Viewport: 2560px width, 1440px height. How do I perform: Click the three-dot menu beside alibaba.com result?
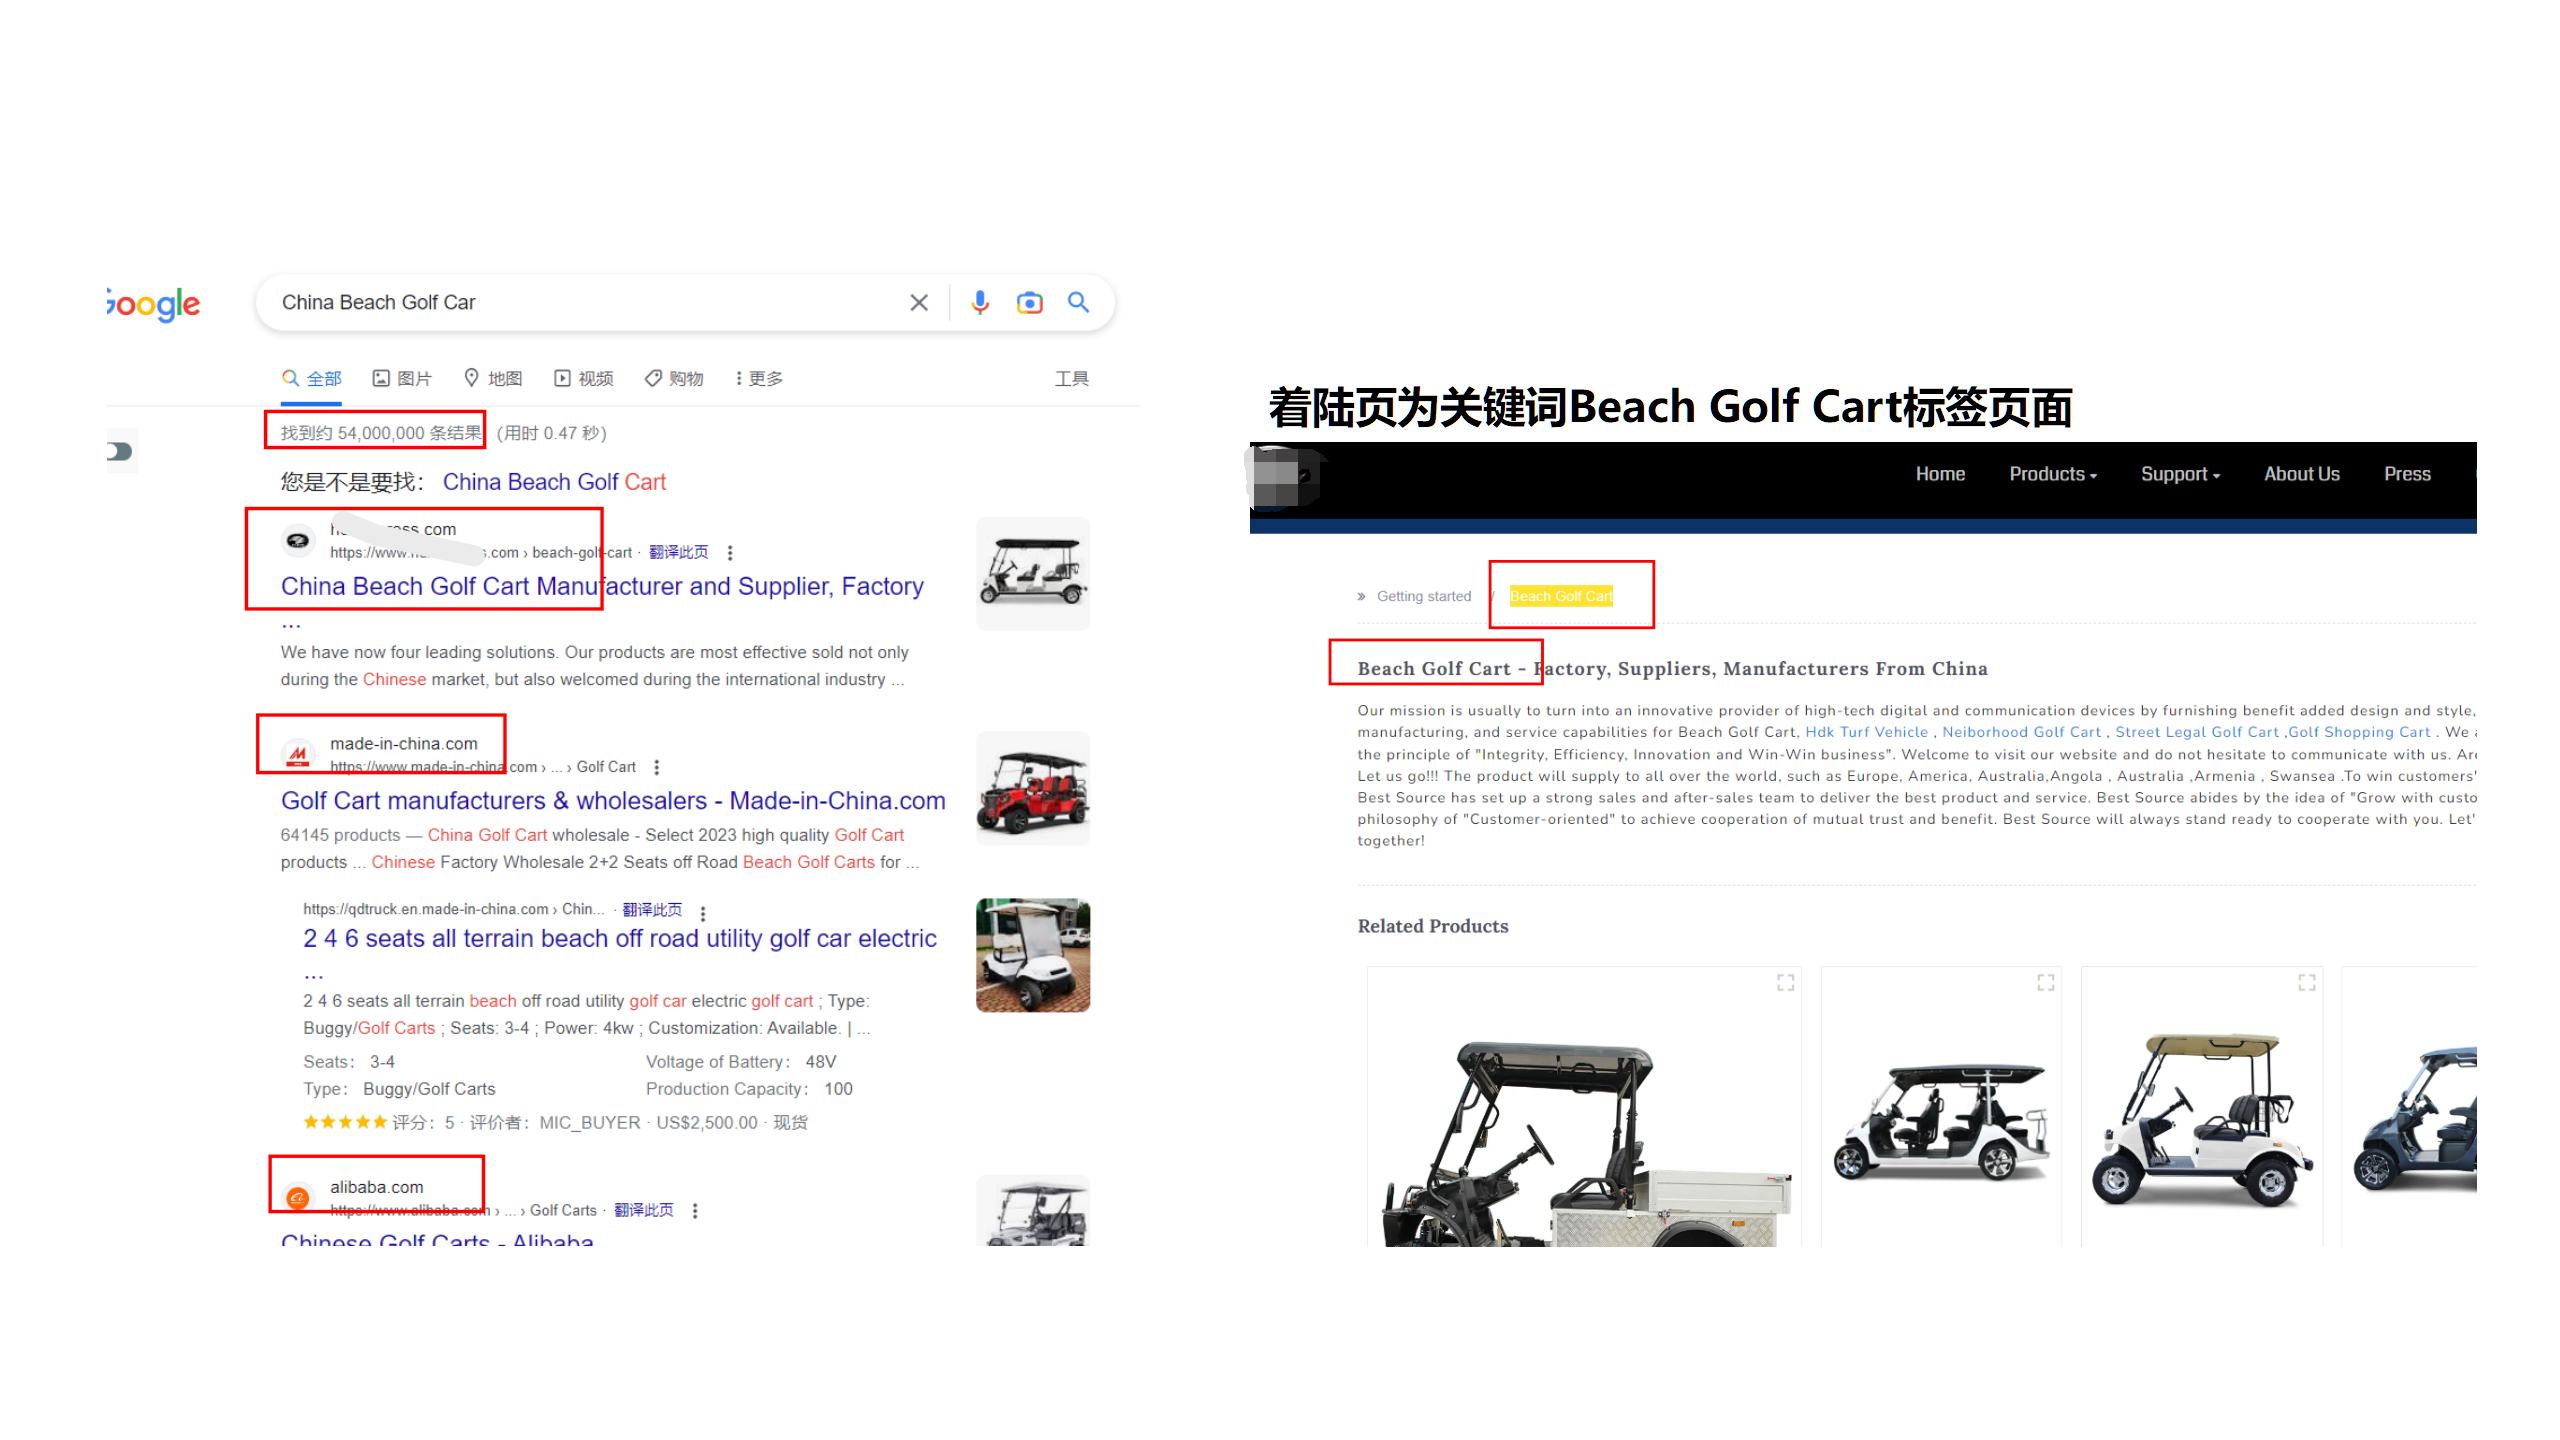(x=695, y=1210)
